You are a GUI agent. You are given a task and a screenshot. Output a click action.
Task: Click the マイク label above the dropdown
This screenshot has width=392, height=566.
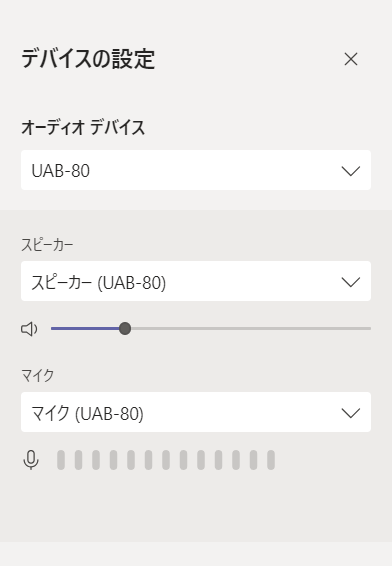point(38,375)
